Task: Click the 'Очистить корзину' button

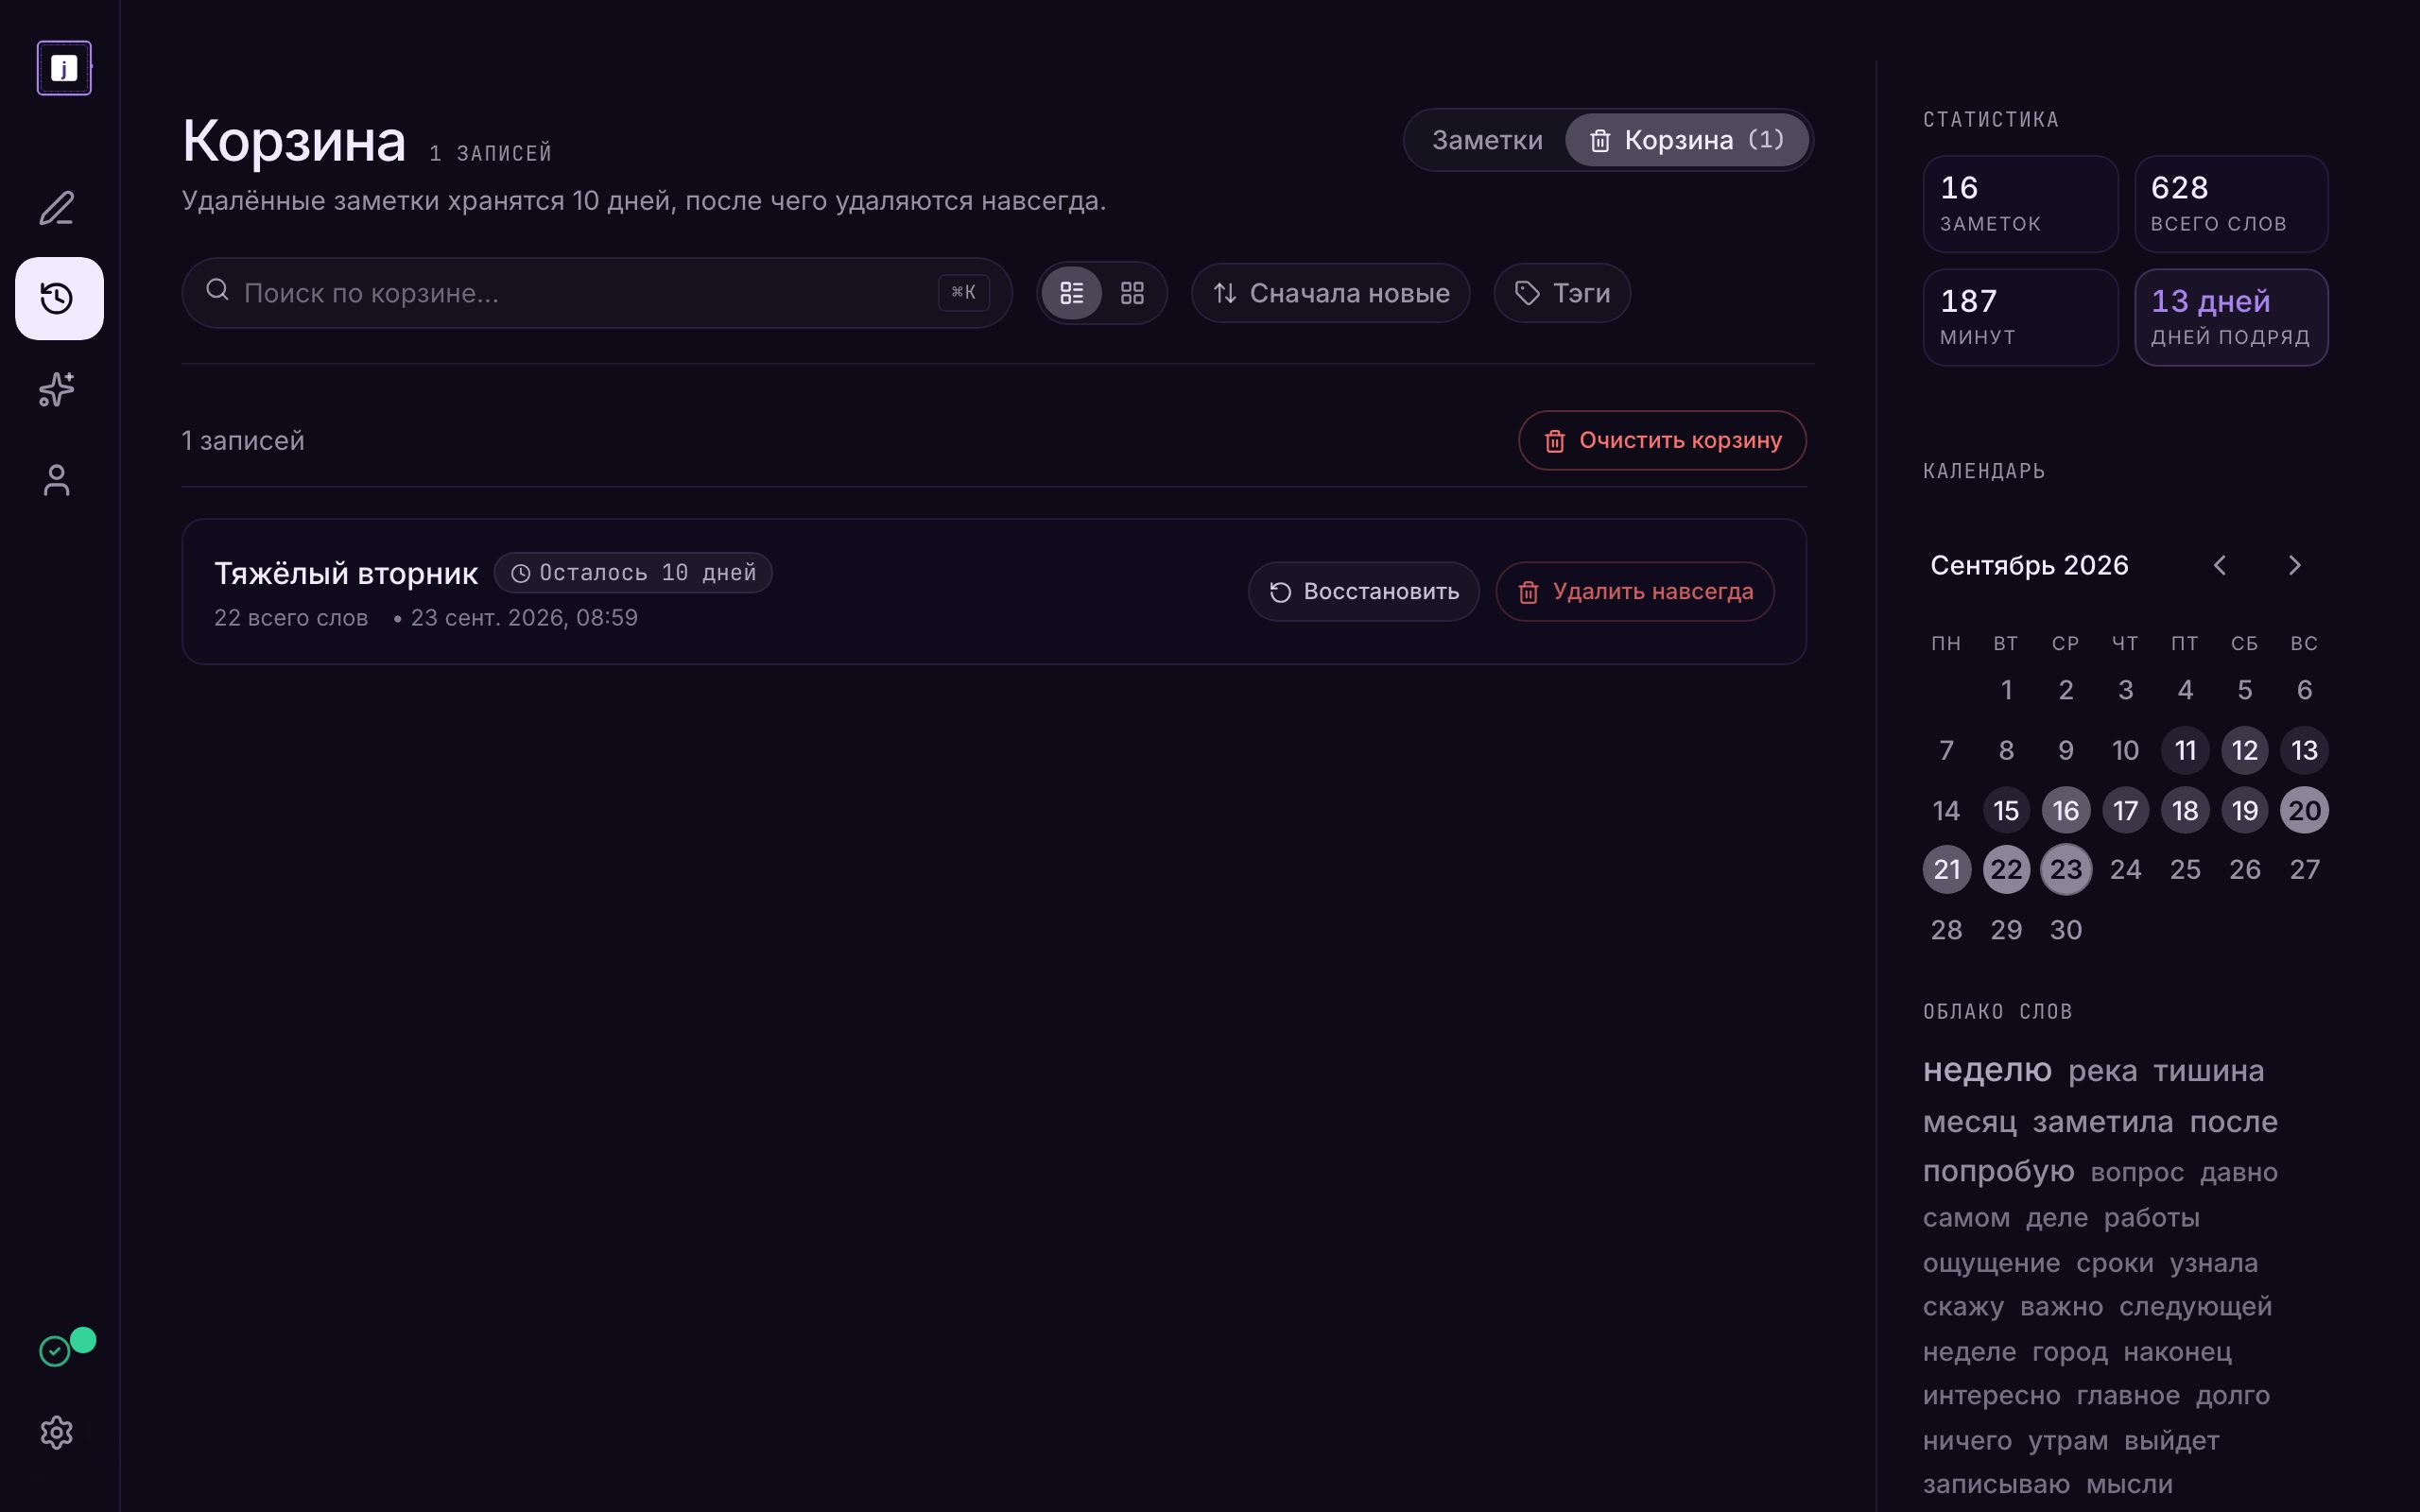Action: [x=1662, y=440]
